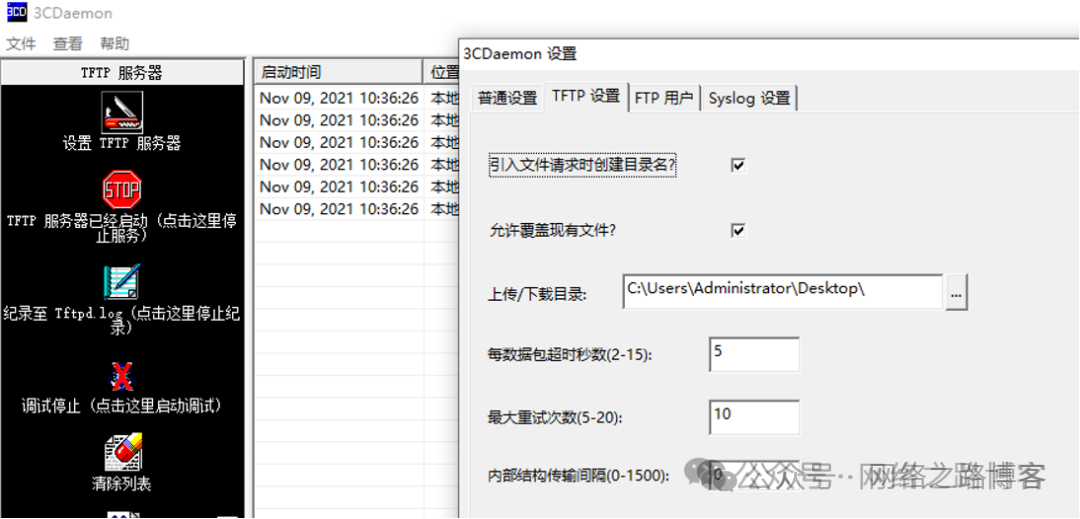1080x519 pixels.
Task: Click the 清除列表 eraser icon
Action: 122,452
